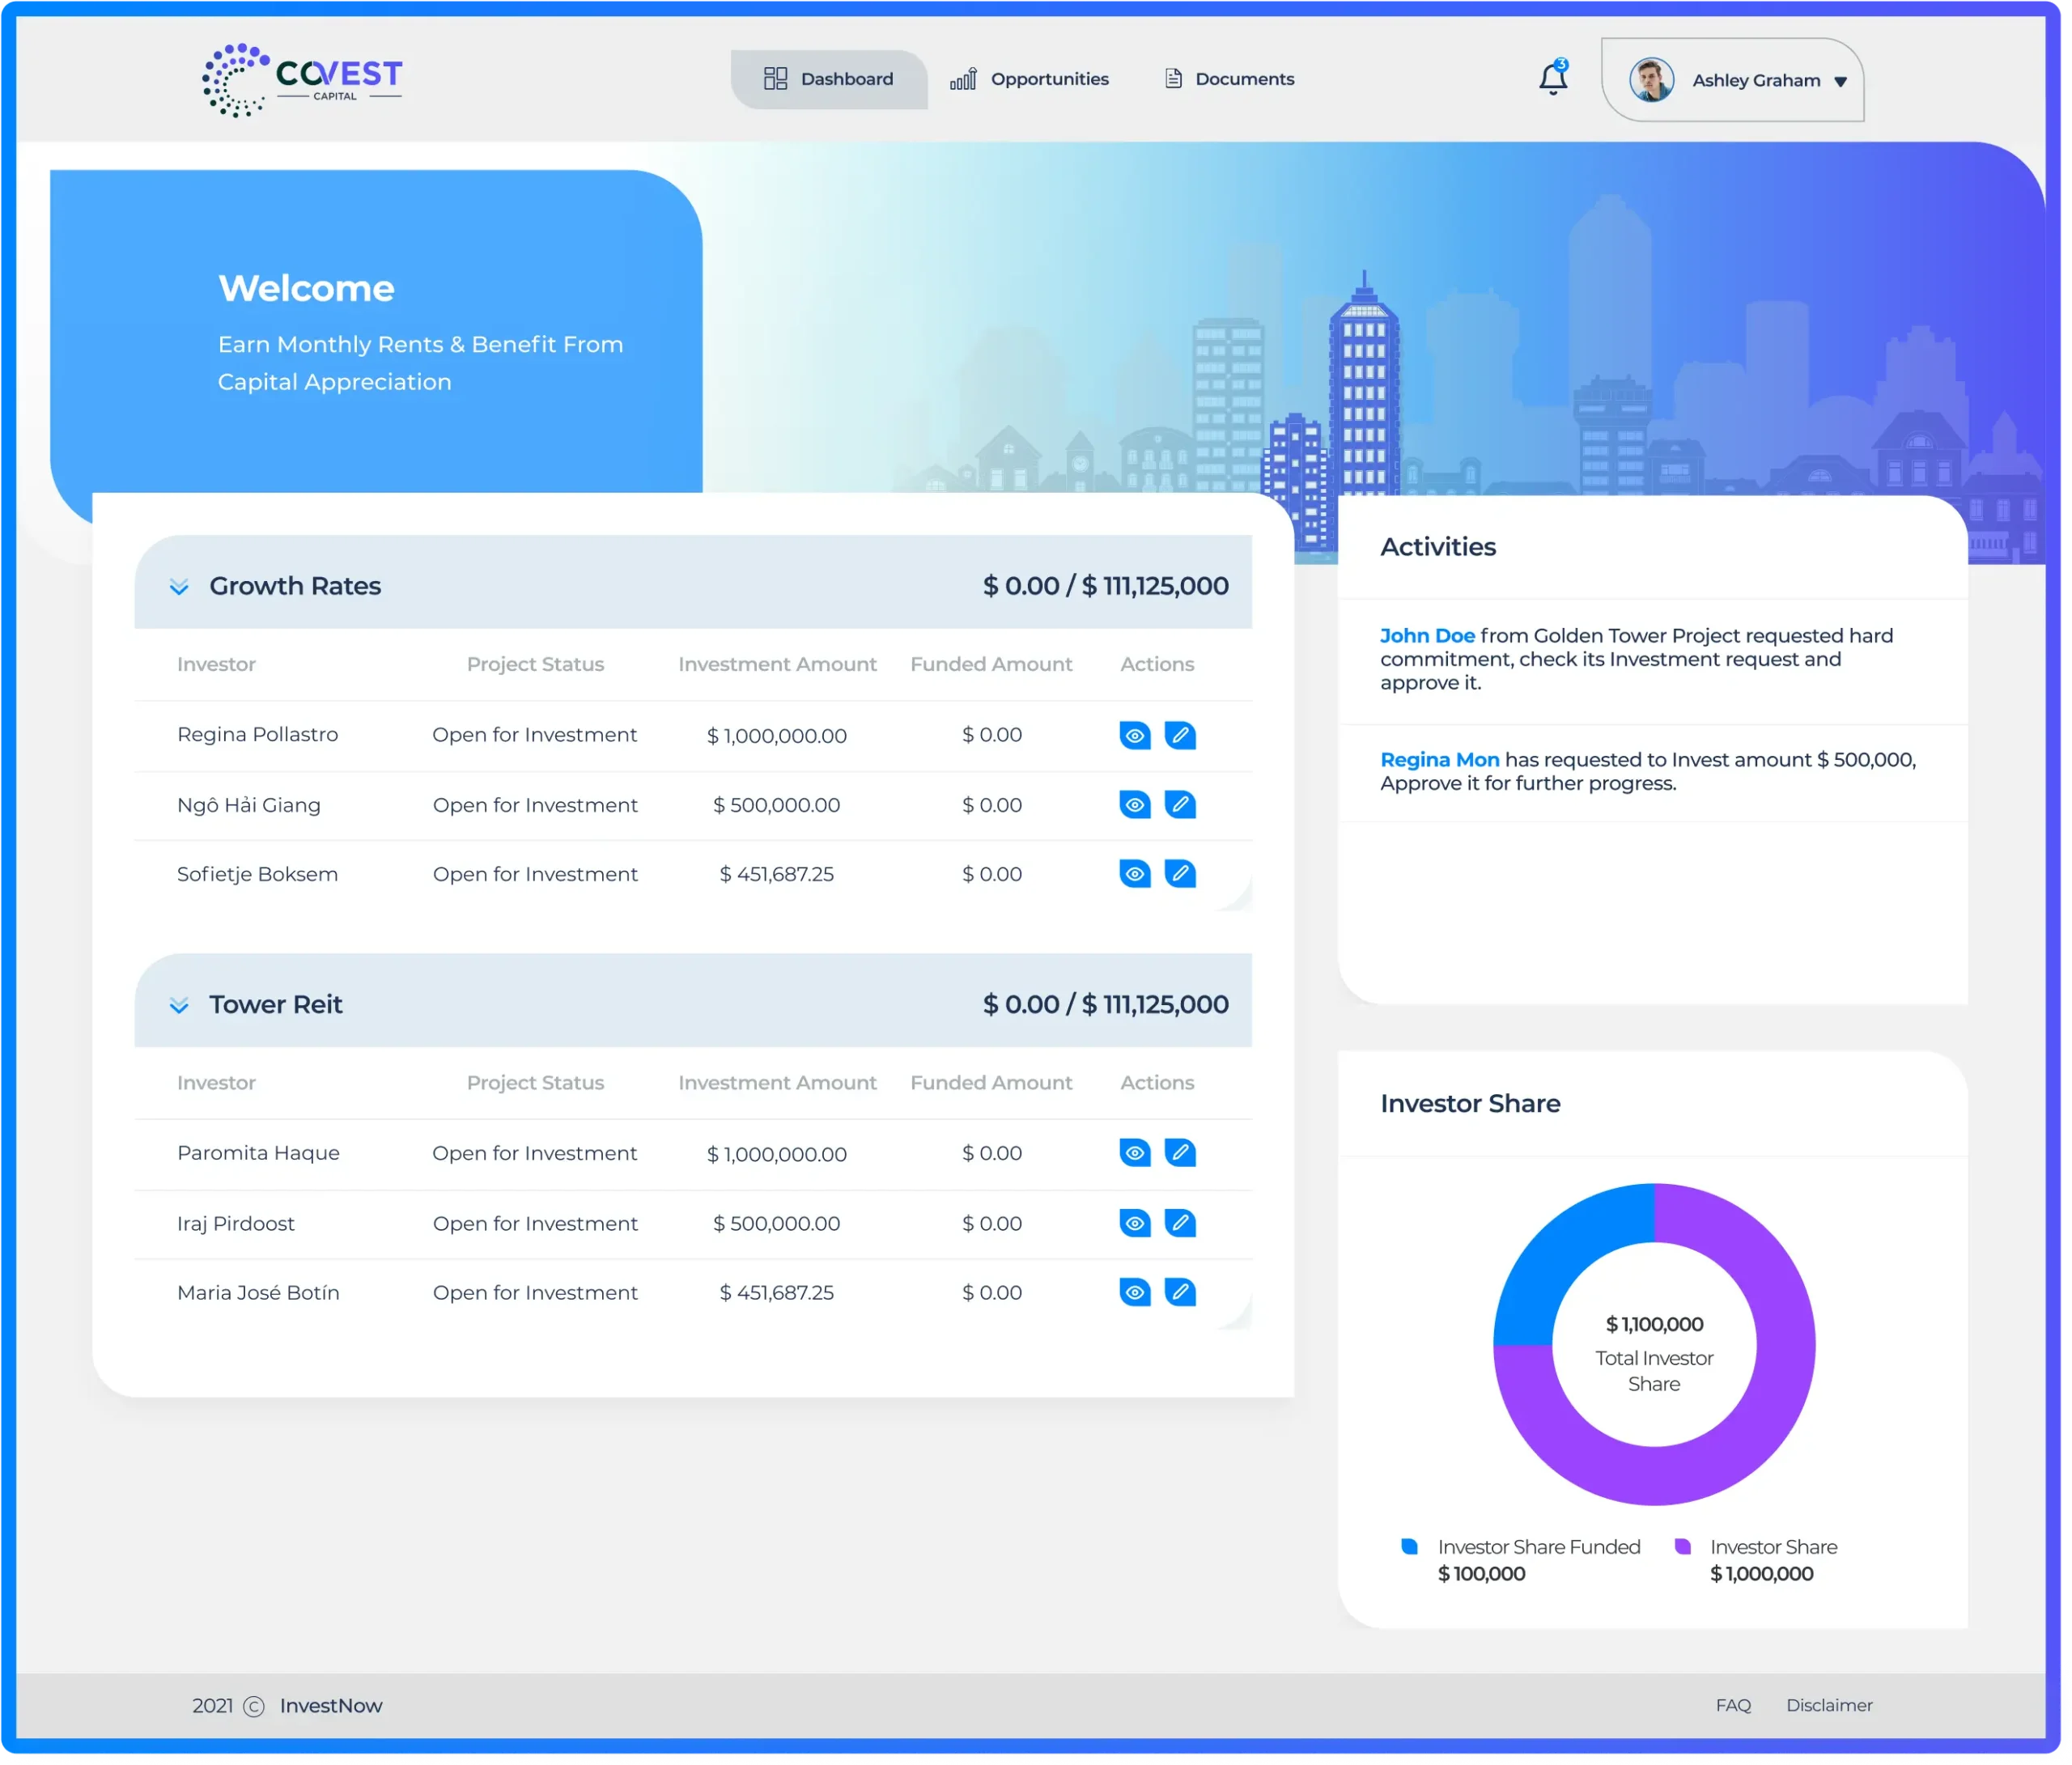Click the view icon for Ngô Hải Giang
Screen dimensions: 2072x1765
click(1135, 802)
